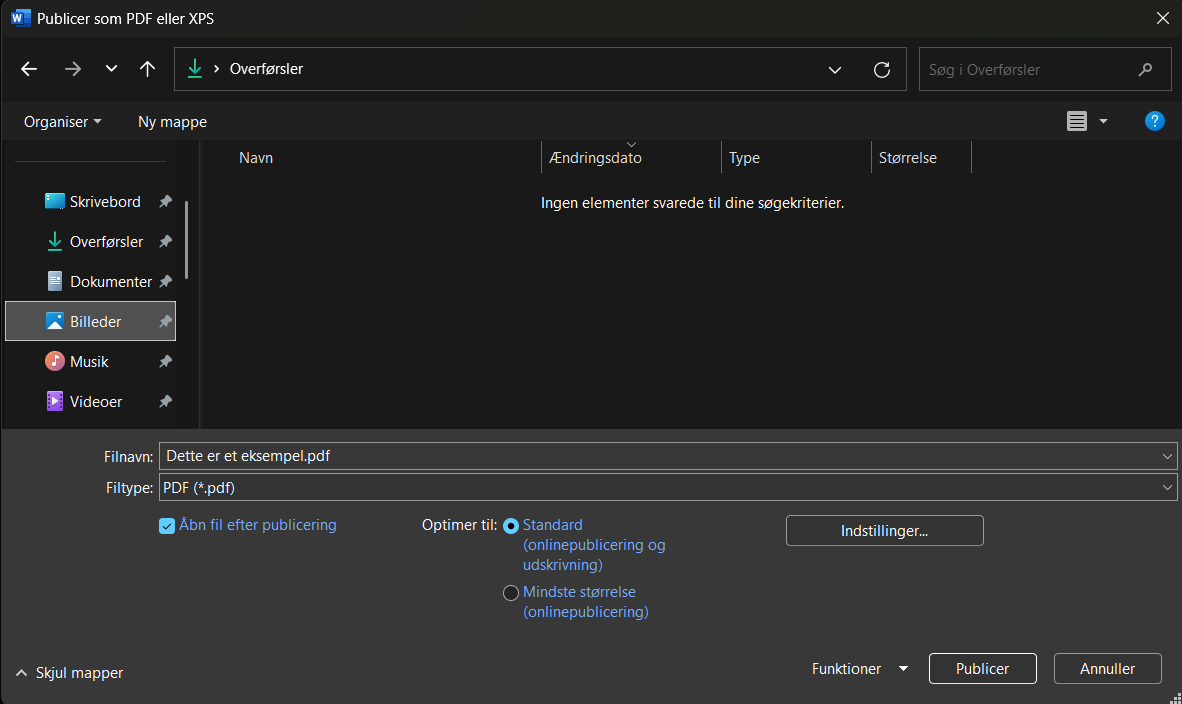This screenshot has height=704, width=1182.
Task: Open recent locations chevron beside forward arrow
Action: (x=111, y=69)
